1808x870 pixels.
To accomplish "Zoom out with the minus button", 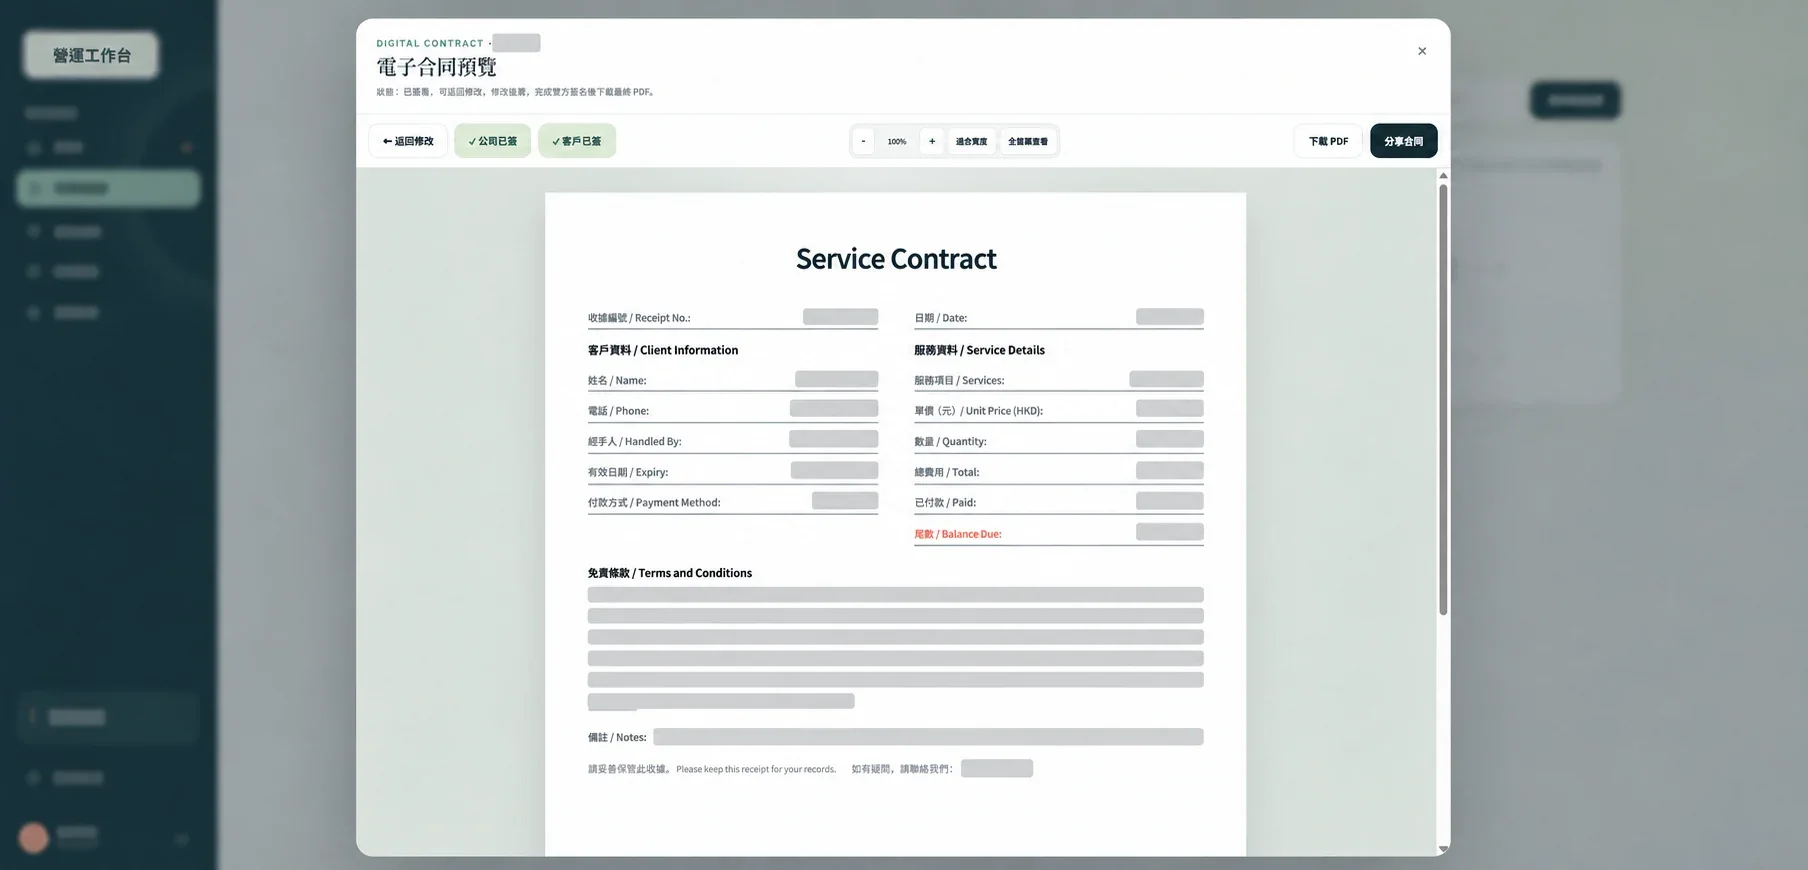I will (863, 141).
